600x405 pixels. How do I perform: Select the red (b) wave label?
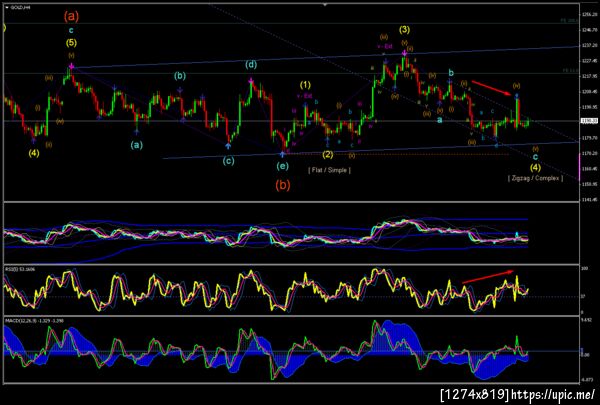pyautogui.click(x=283, y=185)
